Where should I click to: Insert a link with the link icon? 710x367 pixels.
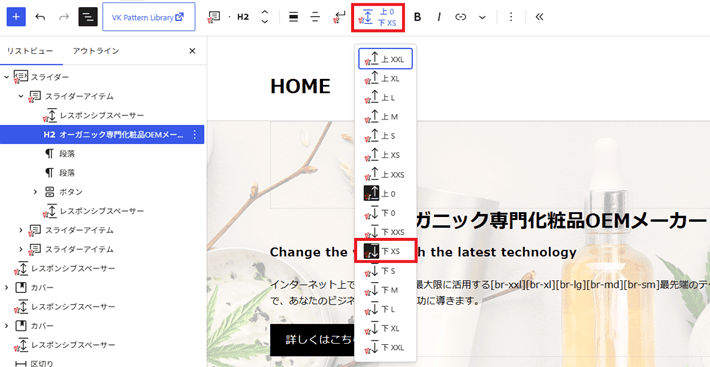coord(461,17)
